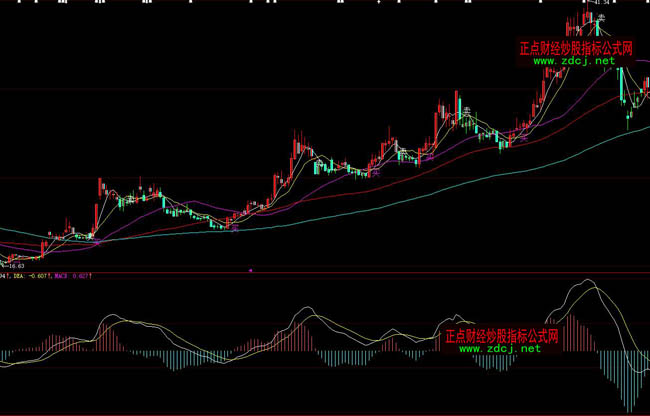The image size is (650, 416).
Task: Click the large cyan gap-down candle at far right
Action: [x=621, y=85]
